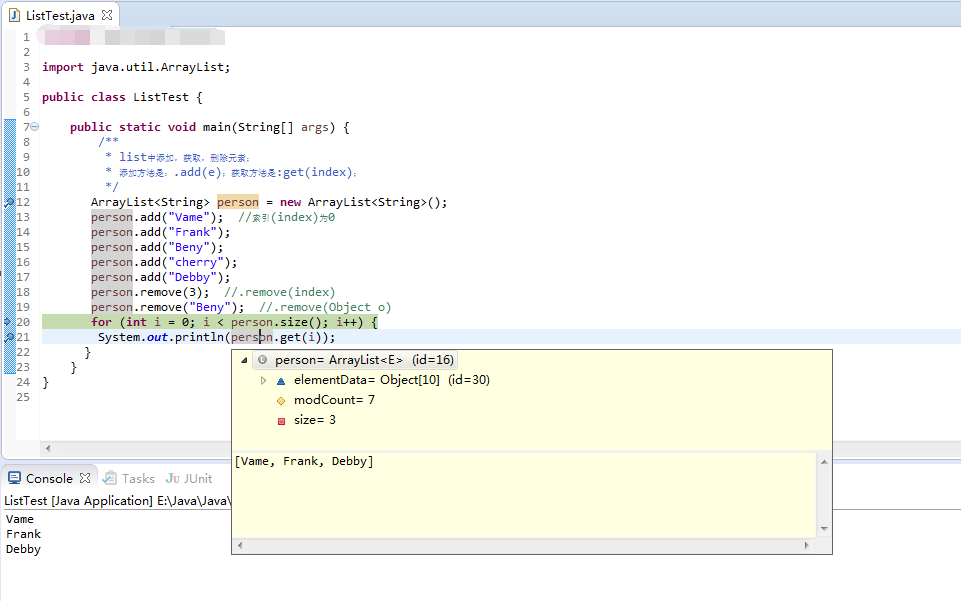Click the Java file icon on the editor tab
The image size is (961, 601).
click(x=15, y=15)
